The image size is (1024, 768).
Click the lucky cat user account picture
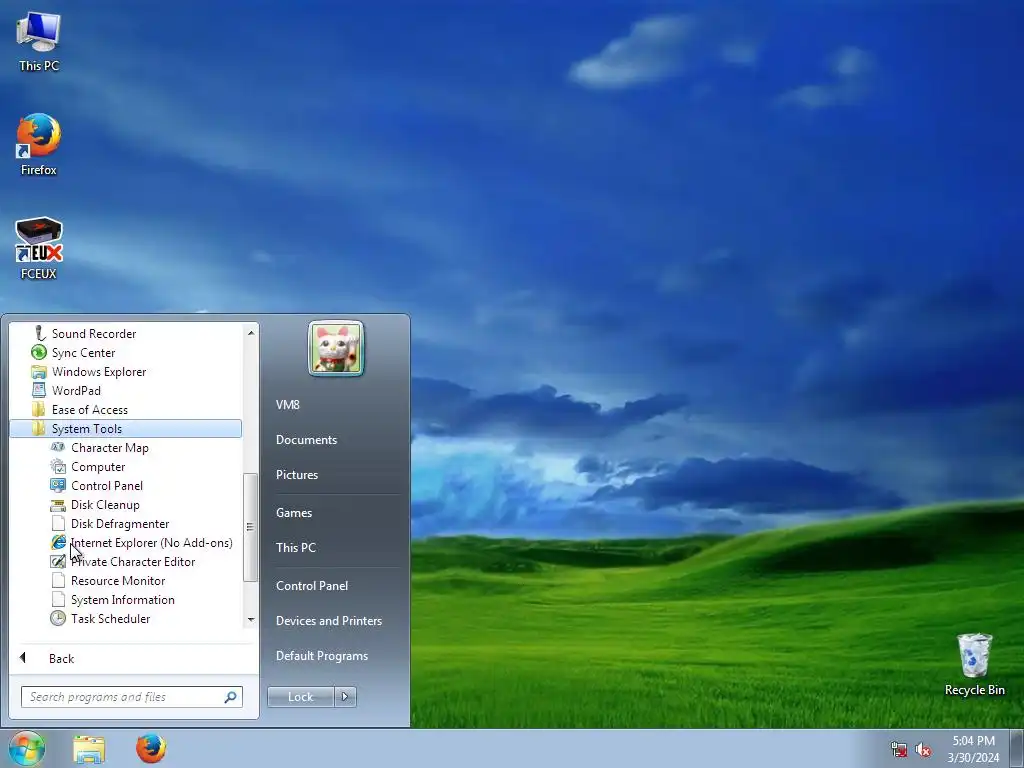tap(336, 348)
